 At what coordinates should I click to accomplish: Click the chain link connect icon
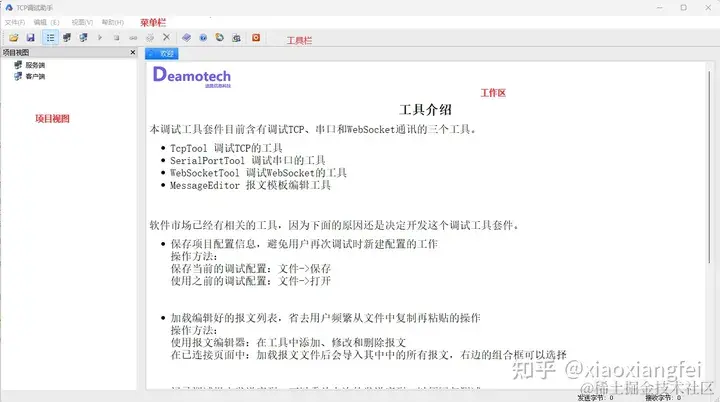tap(133, 38)
